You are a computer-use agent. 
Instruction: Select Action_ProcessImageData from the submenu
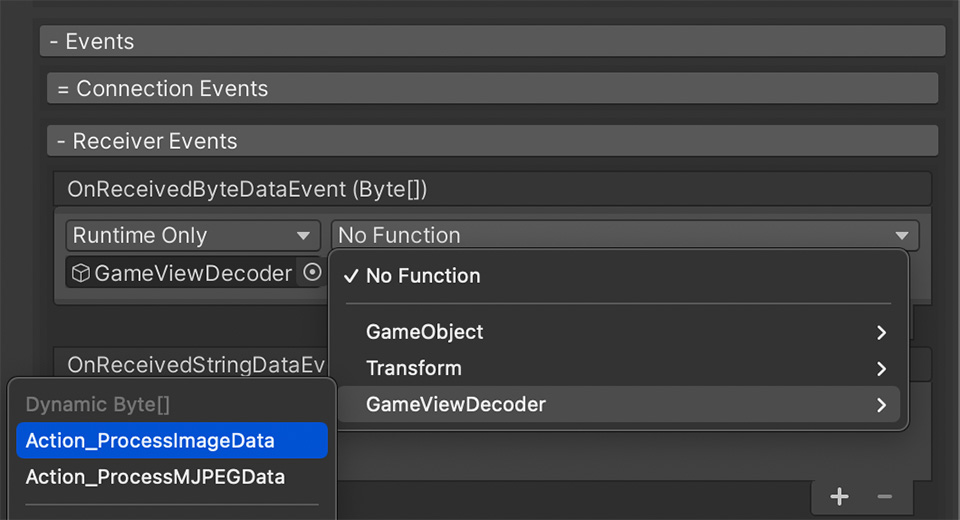coord(150,441)
